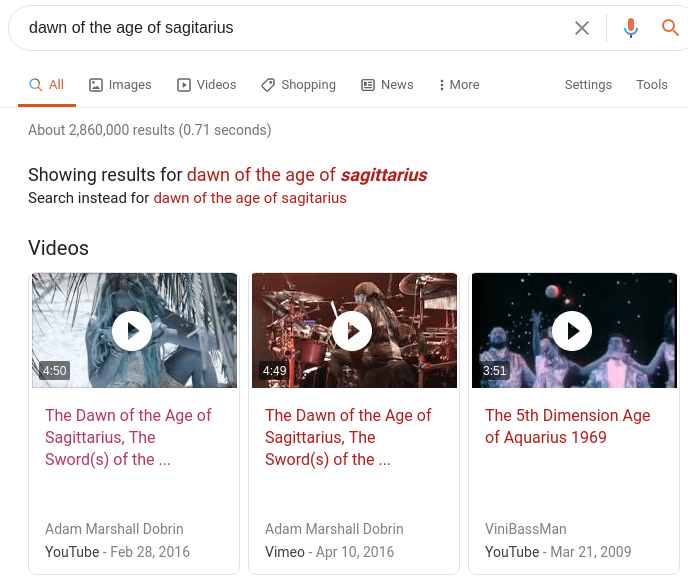Image resolution: width=688 pixels, height=580 pixels.
Task: Click the 'About 2,860,000 results' text
Action: 150,130
